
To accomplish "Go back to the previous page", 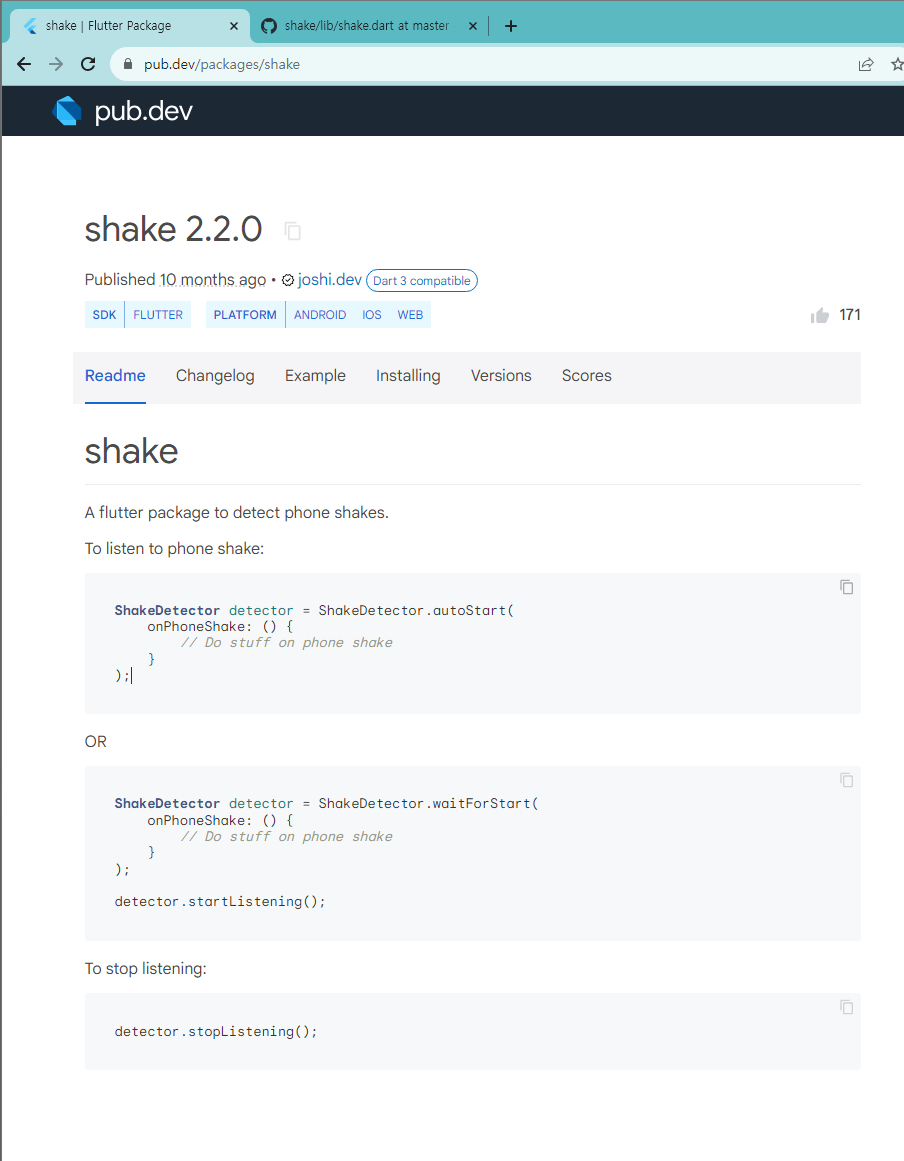I will [24, 64].
